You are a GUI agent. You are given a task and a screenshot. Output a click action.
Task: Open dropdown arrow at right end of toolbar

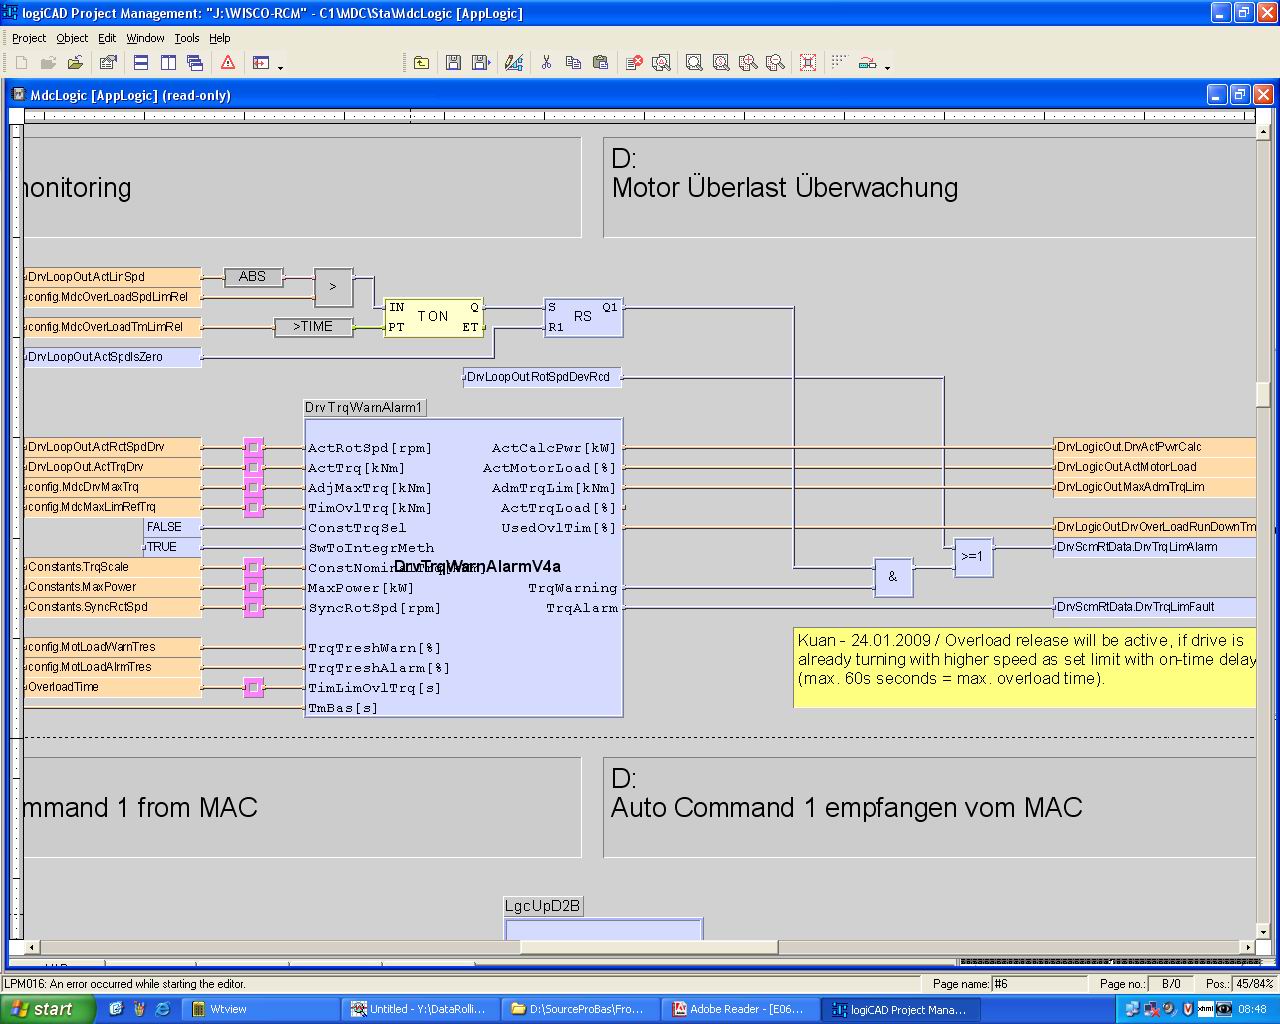pyautogui.click(x=887, y=67)
